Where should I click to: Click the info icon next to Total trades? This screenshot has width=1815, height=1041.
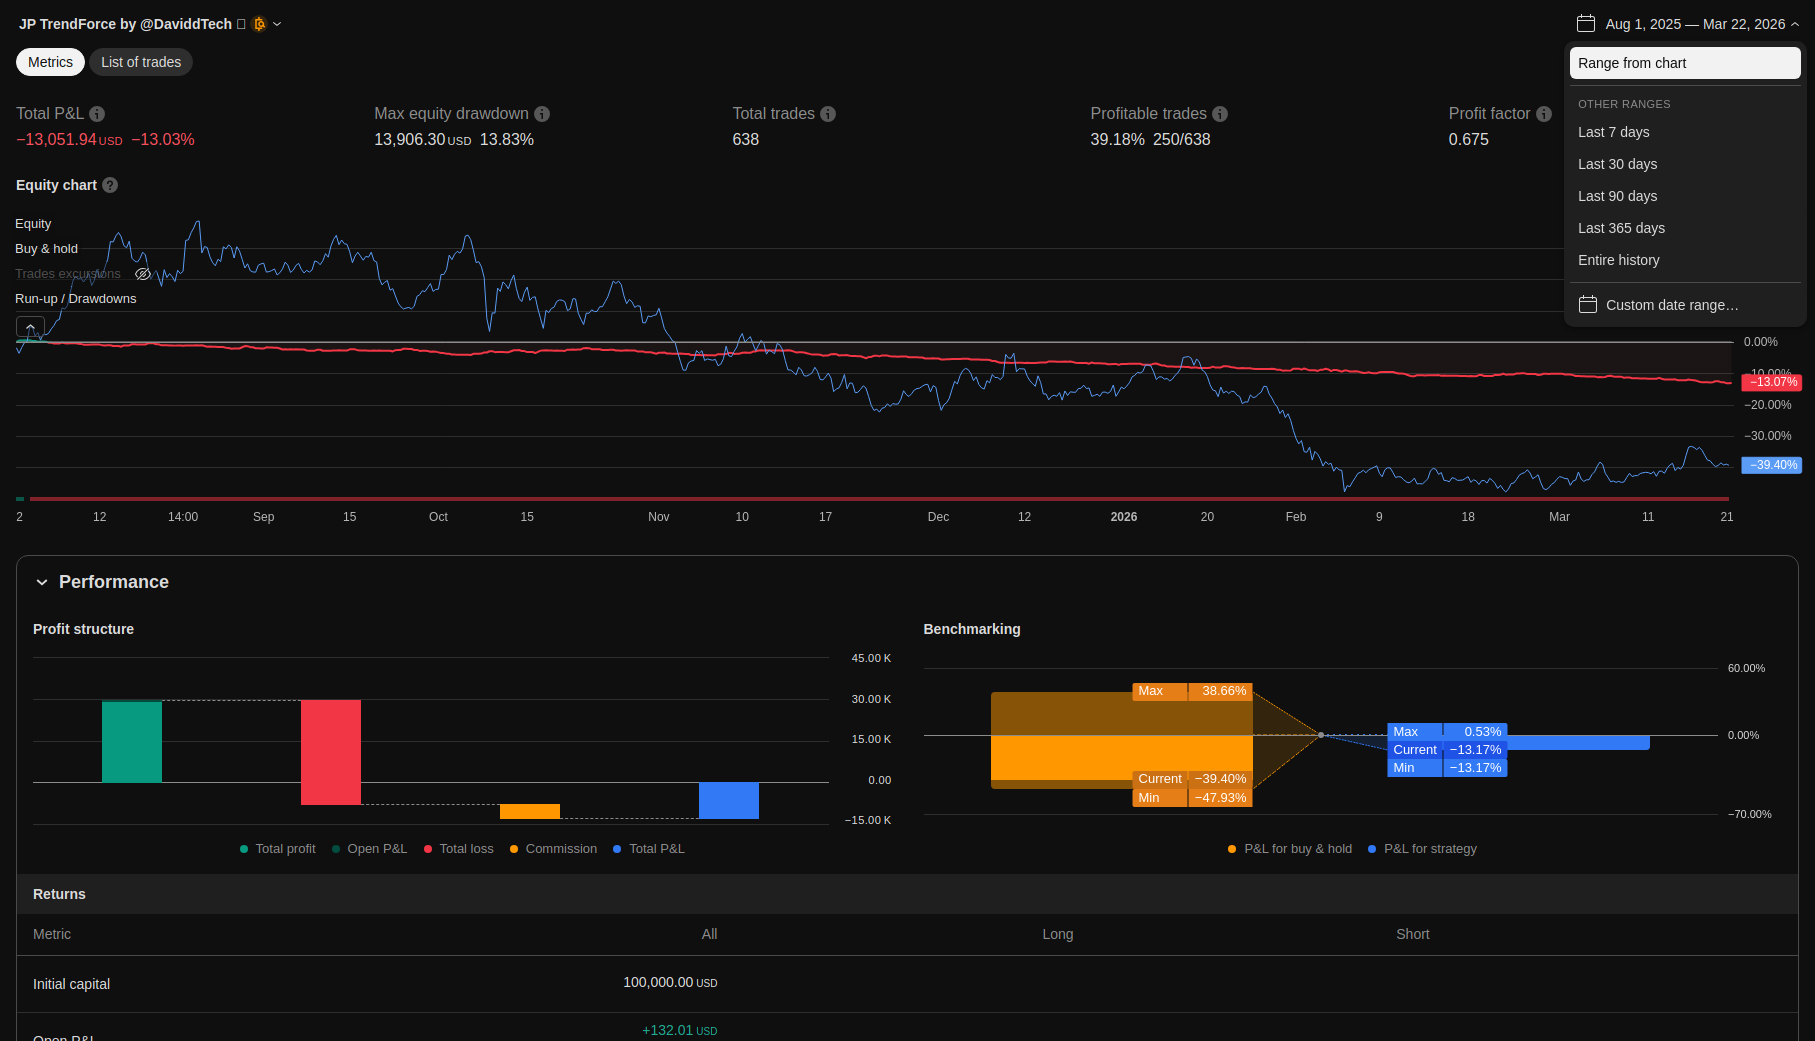(828, 114)
